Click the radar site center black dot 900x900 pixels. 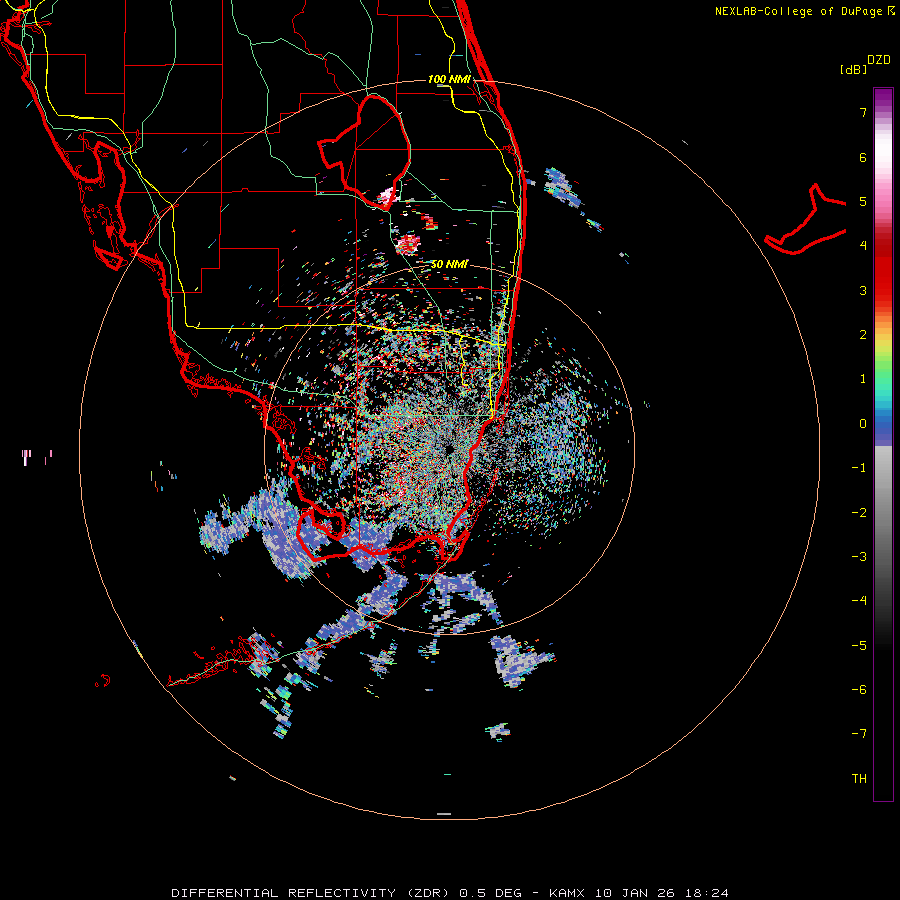pos(449,448)
